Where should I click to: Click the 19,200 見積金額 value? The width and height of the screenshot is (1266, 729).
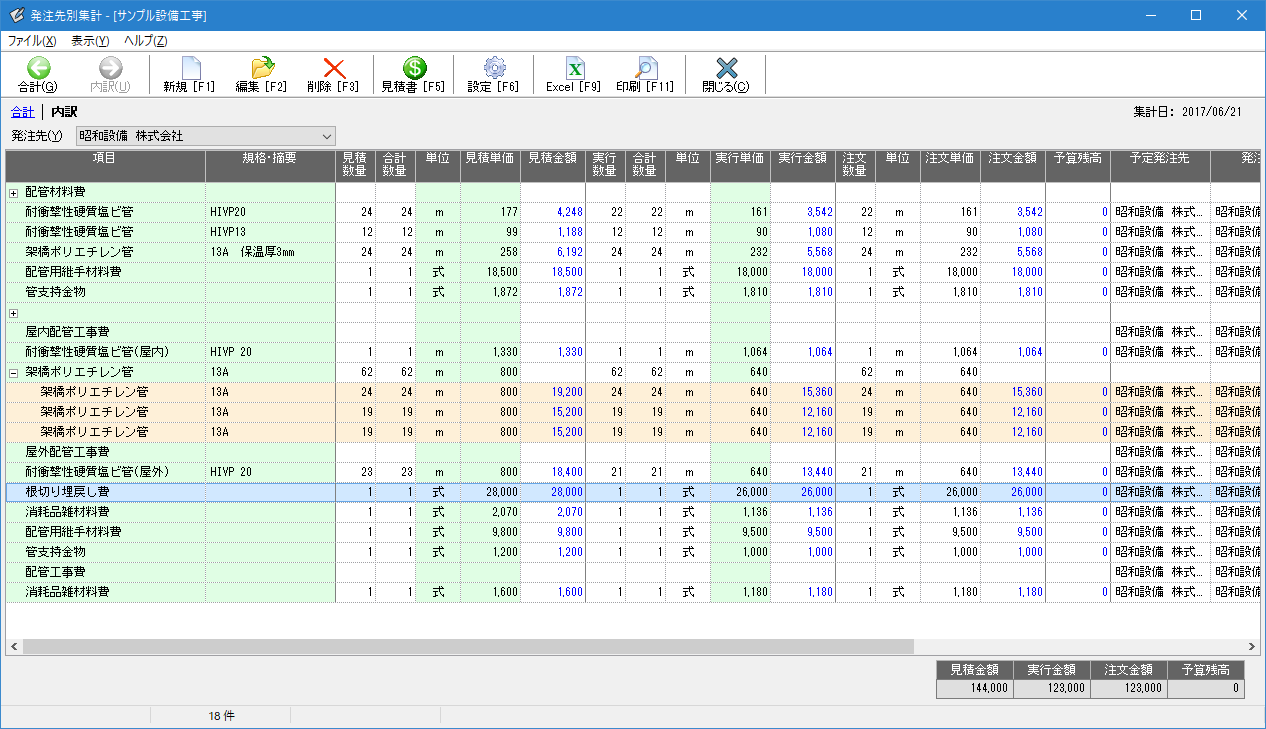pyautogui.click(x=566, y=392)
